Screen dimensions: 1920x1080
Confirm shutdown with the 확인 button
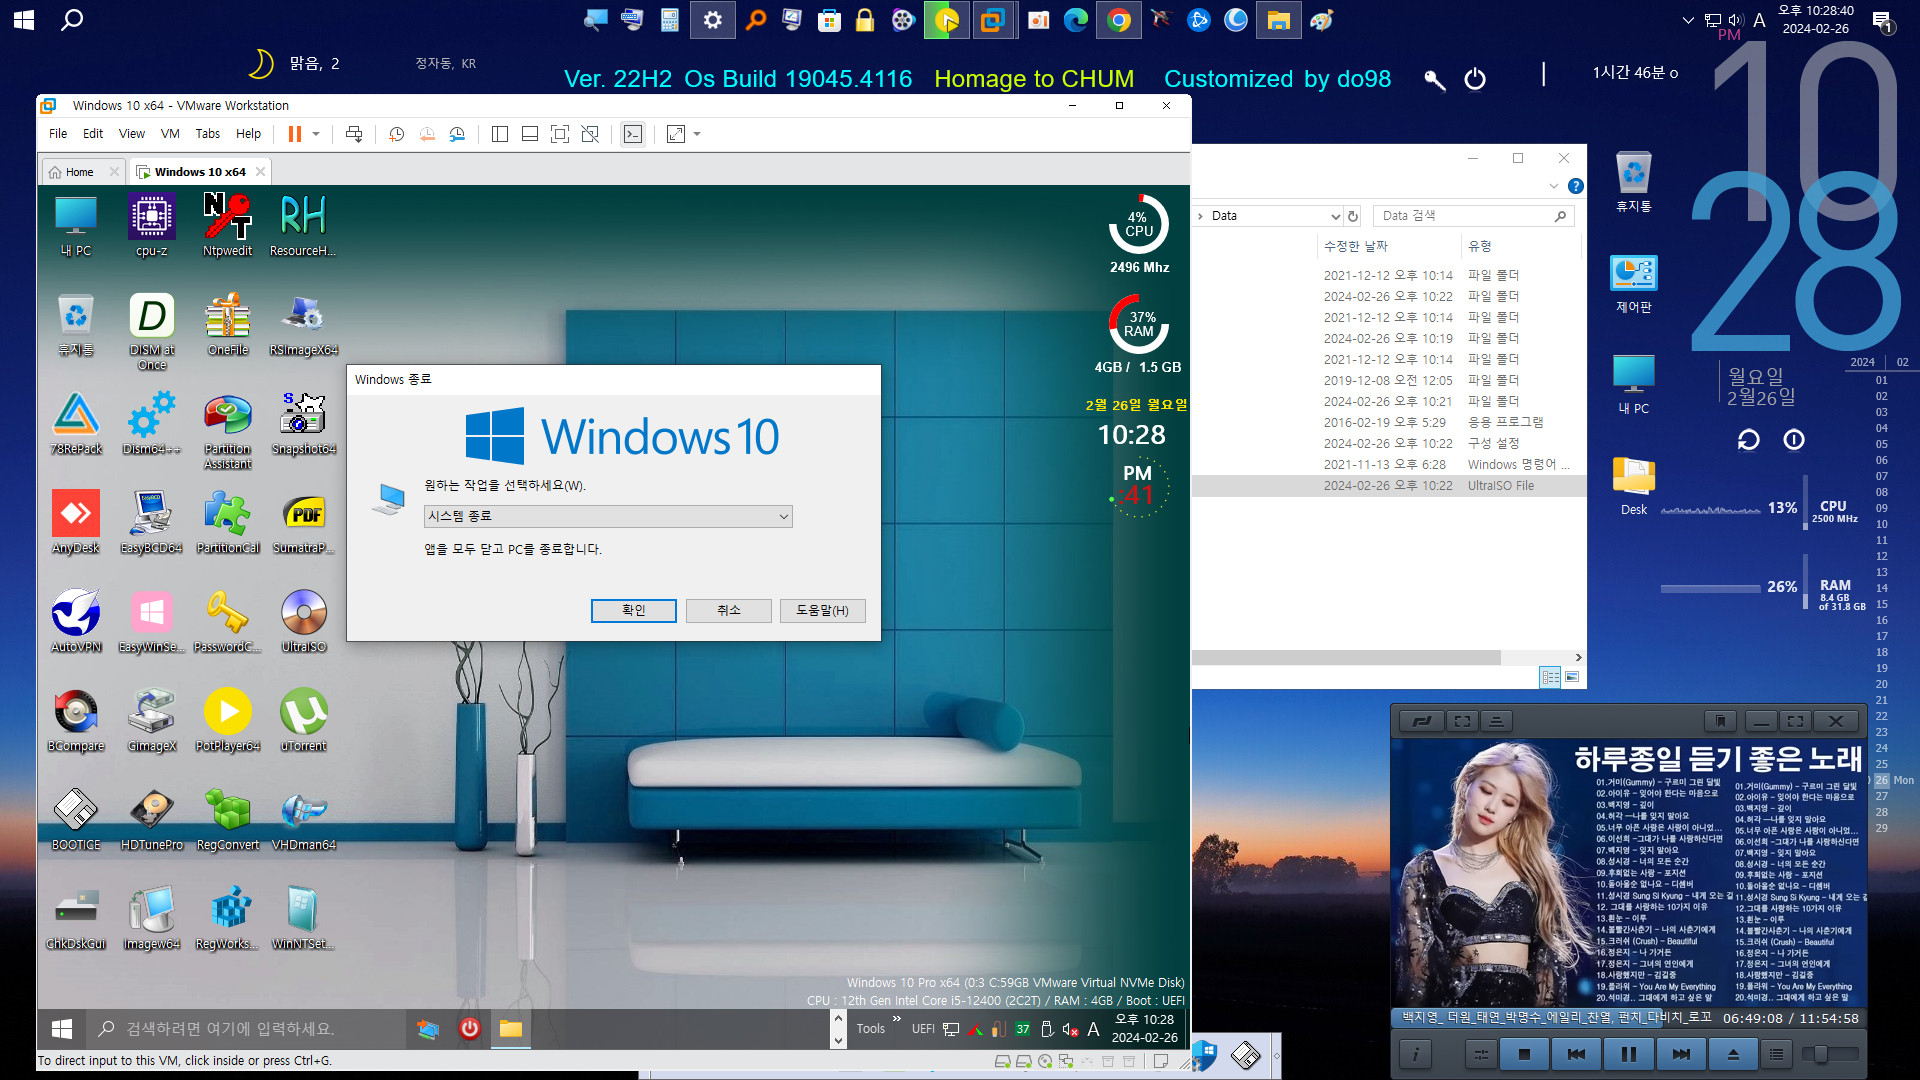coord(634,610)
